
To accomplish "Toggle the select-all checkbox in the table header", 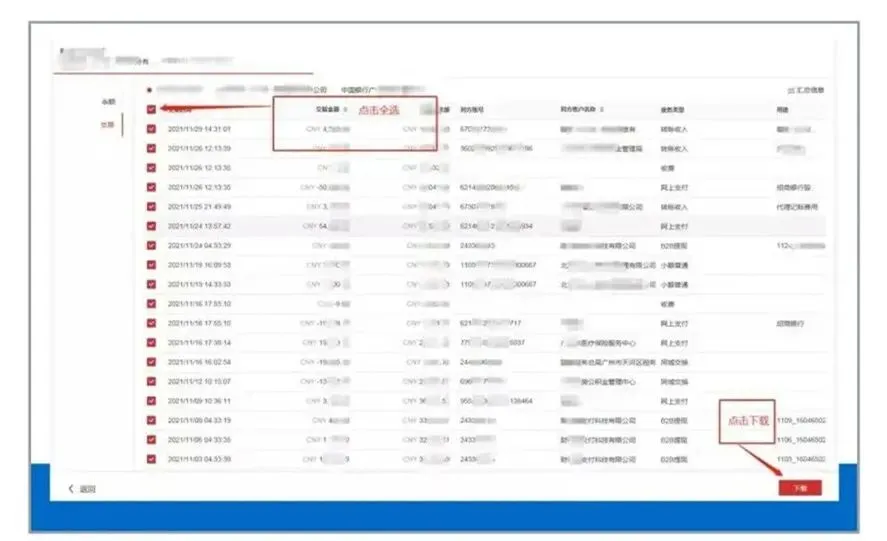I will [x=151, y=109].
